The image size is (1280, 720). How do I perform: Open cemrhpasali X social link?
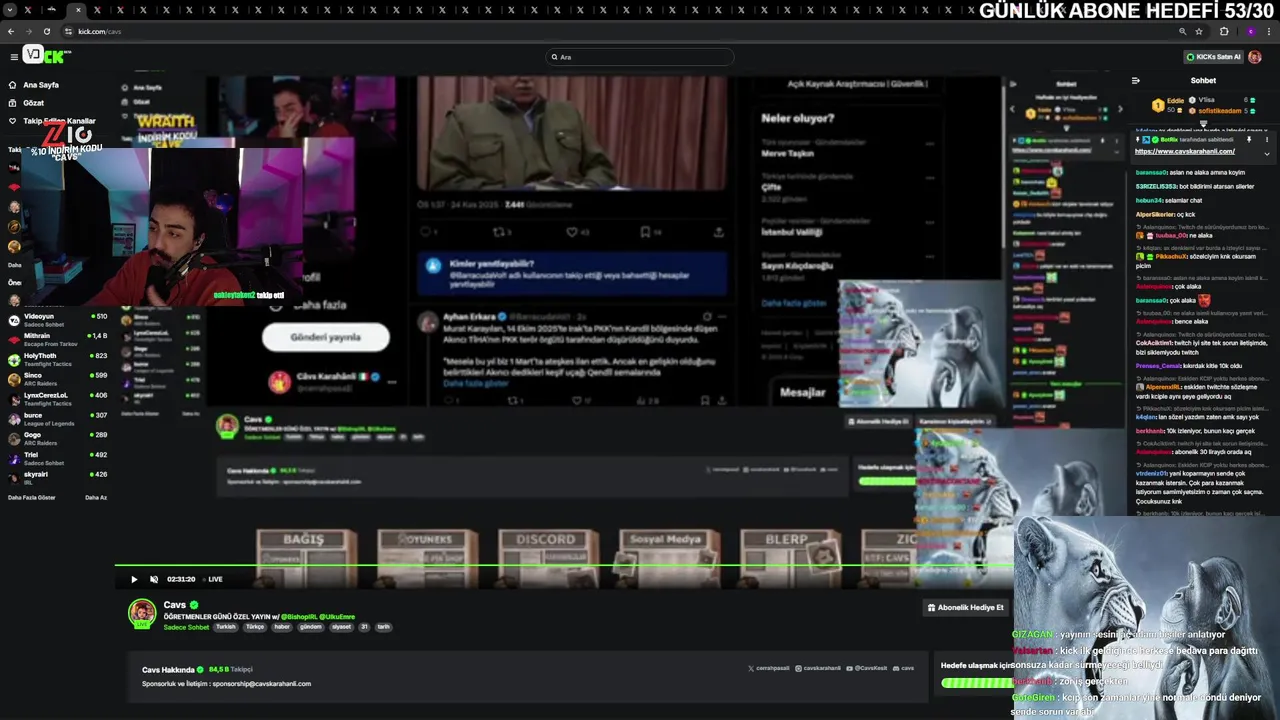[769, 668]
